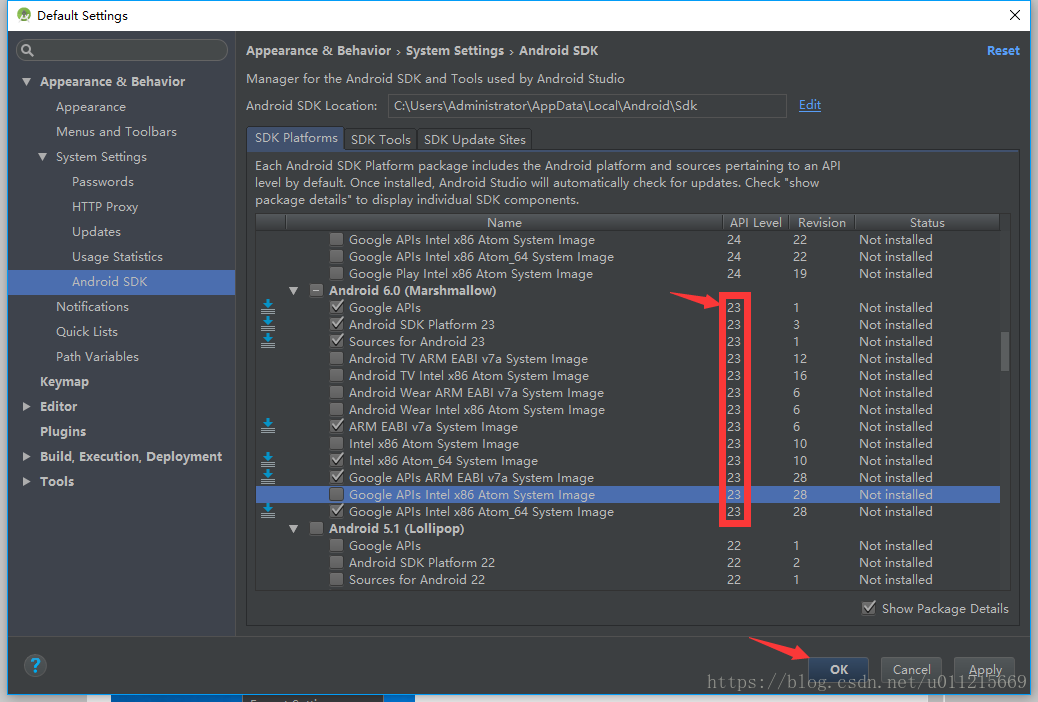The height and width of the screenshot is (702, 1038).
Task: Open Passwords settings
Action: click(x=103, y=181)
